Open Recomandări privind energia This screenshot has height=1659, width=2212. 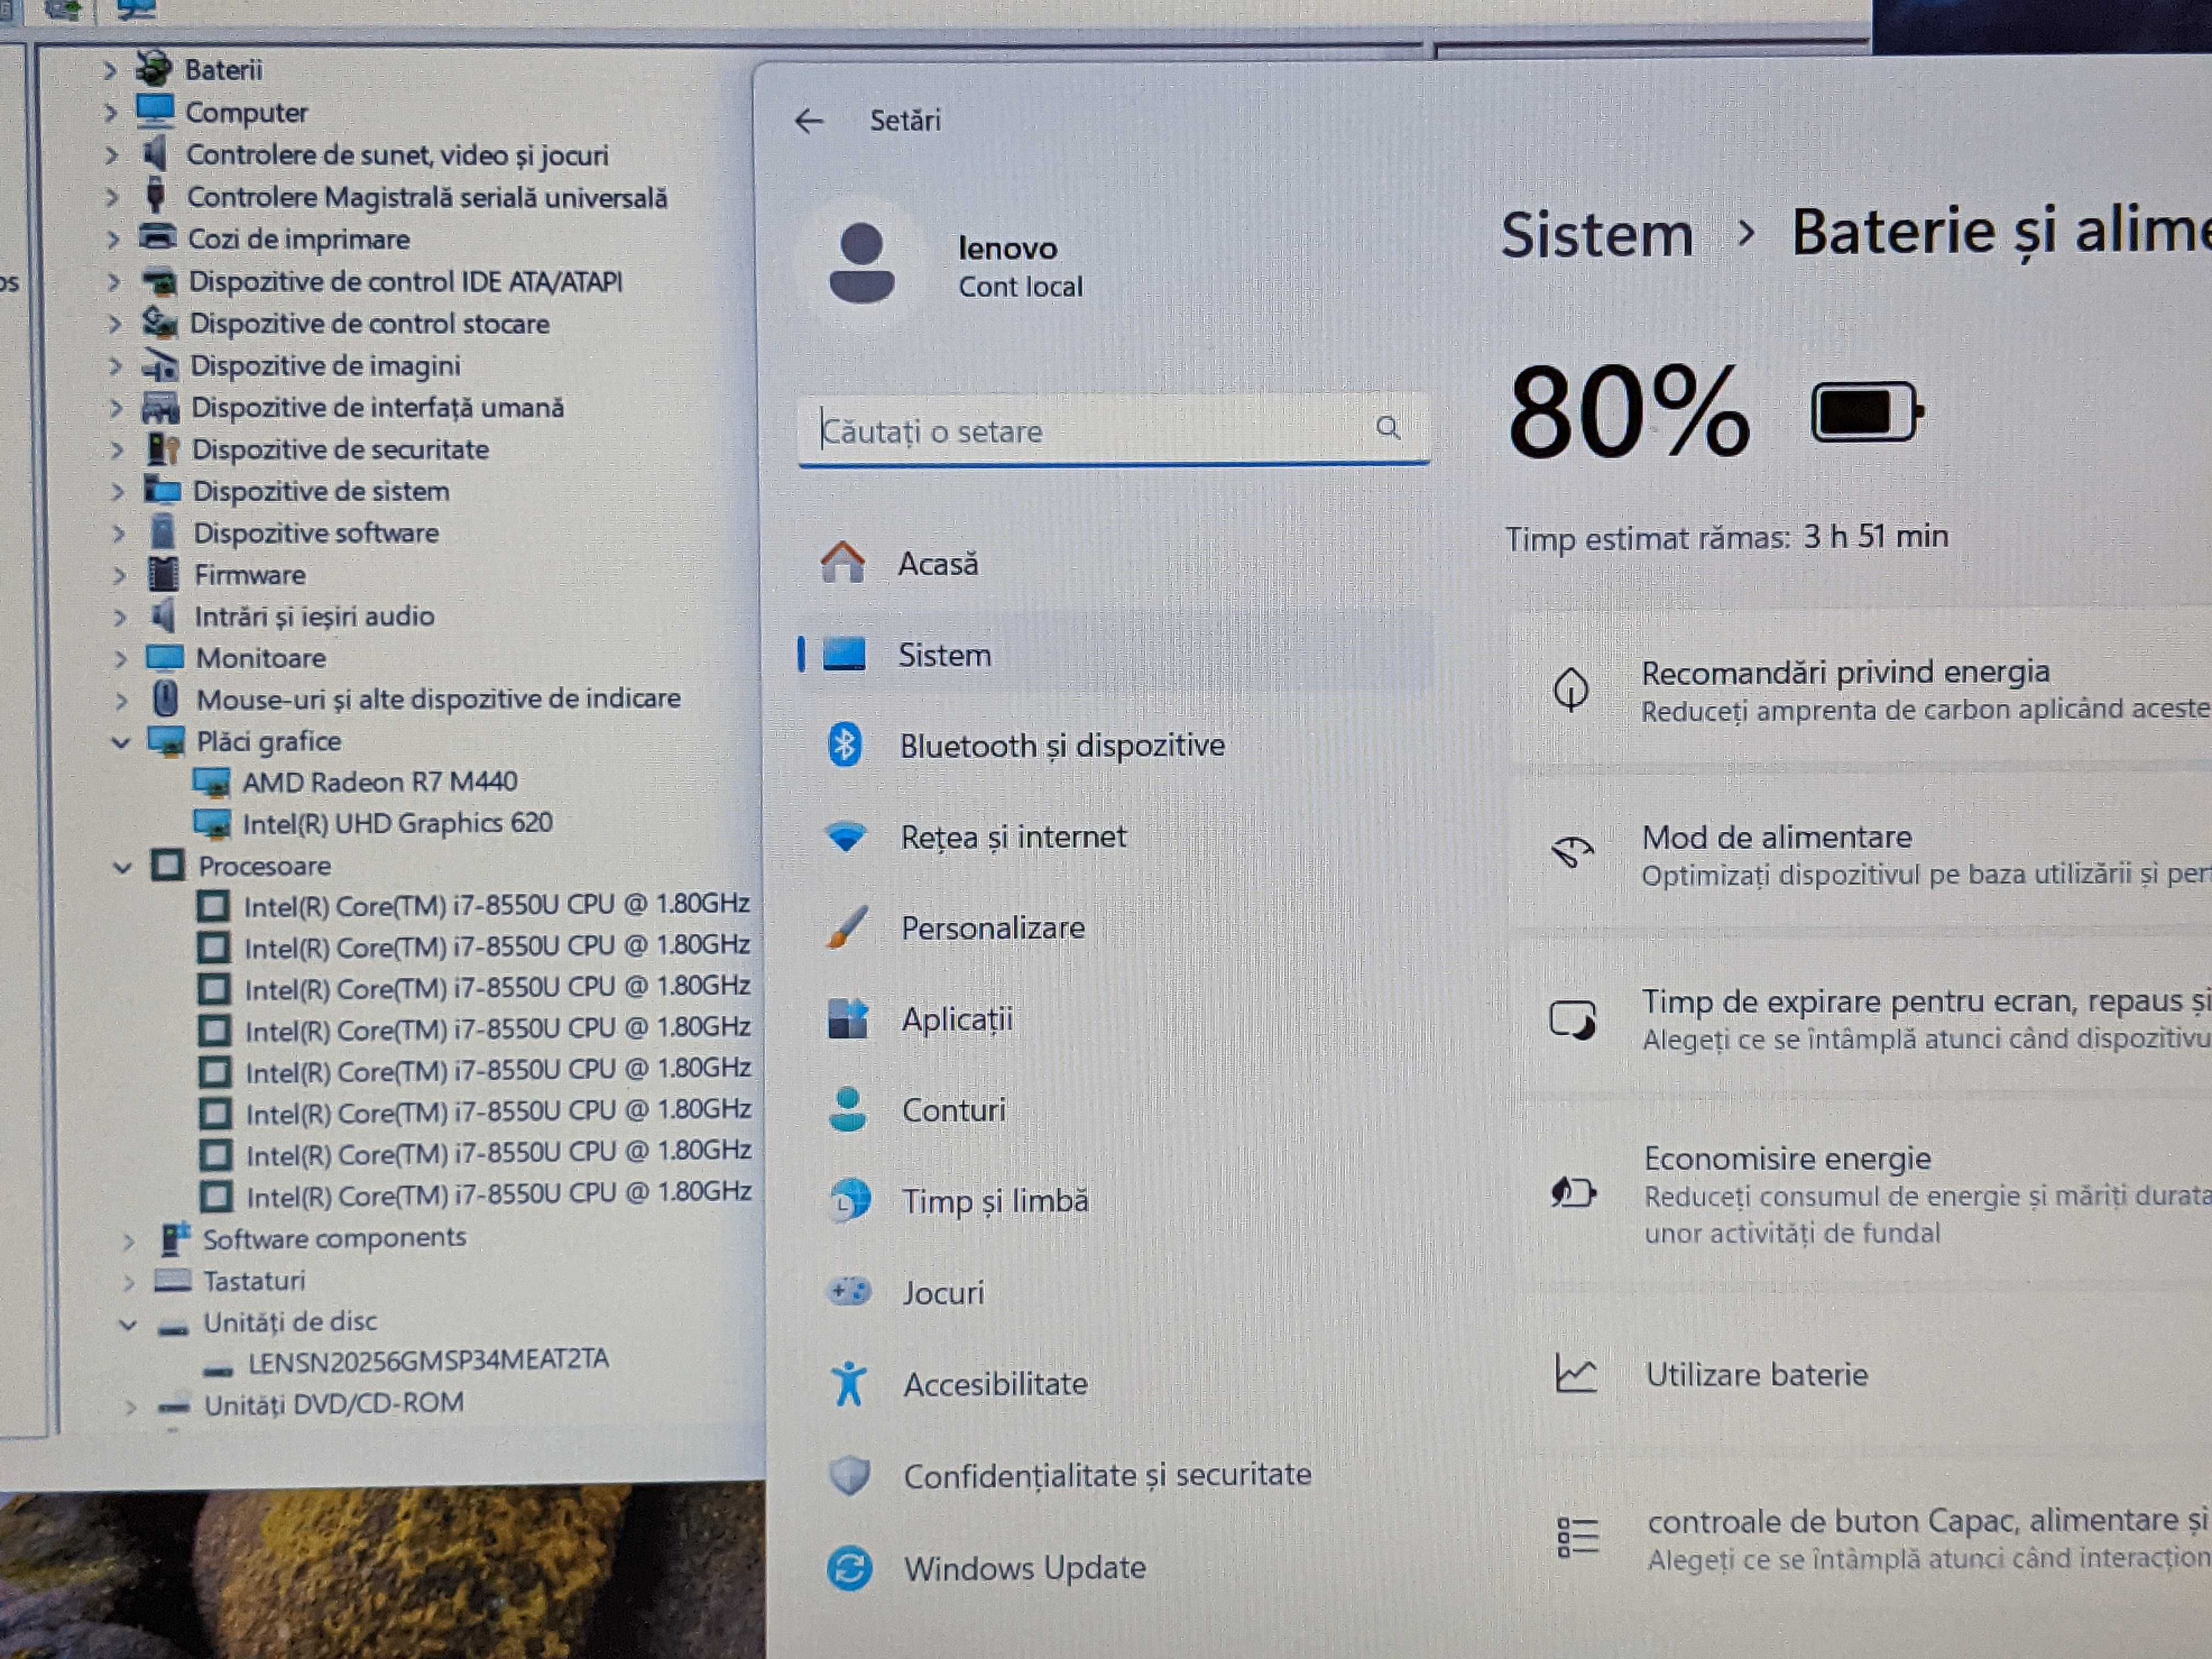coord(1860,689)
